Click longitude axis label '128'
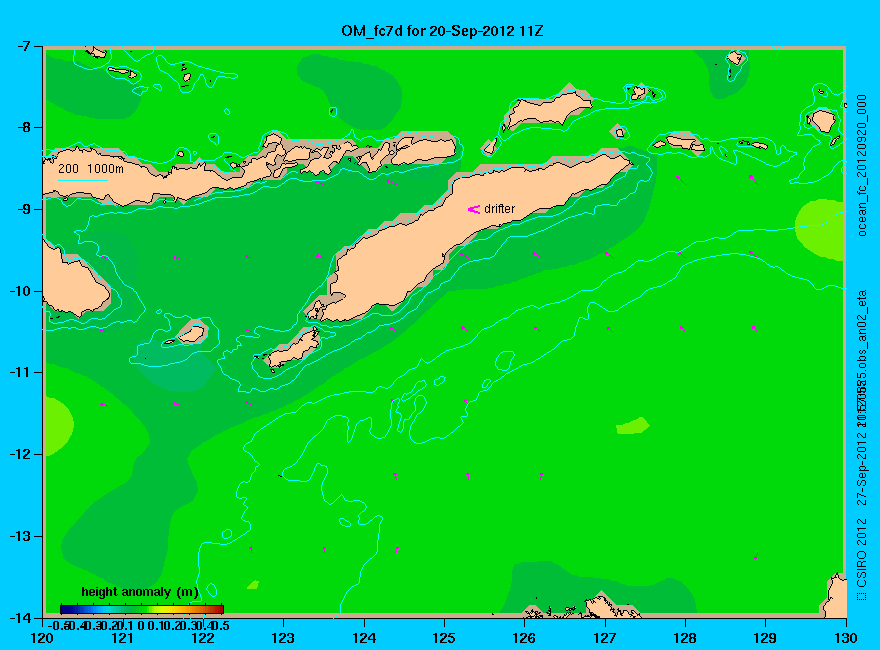 coord(685,638)
